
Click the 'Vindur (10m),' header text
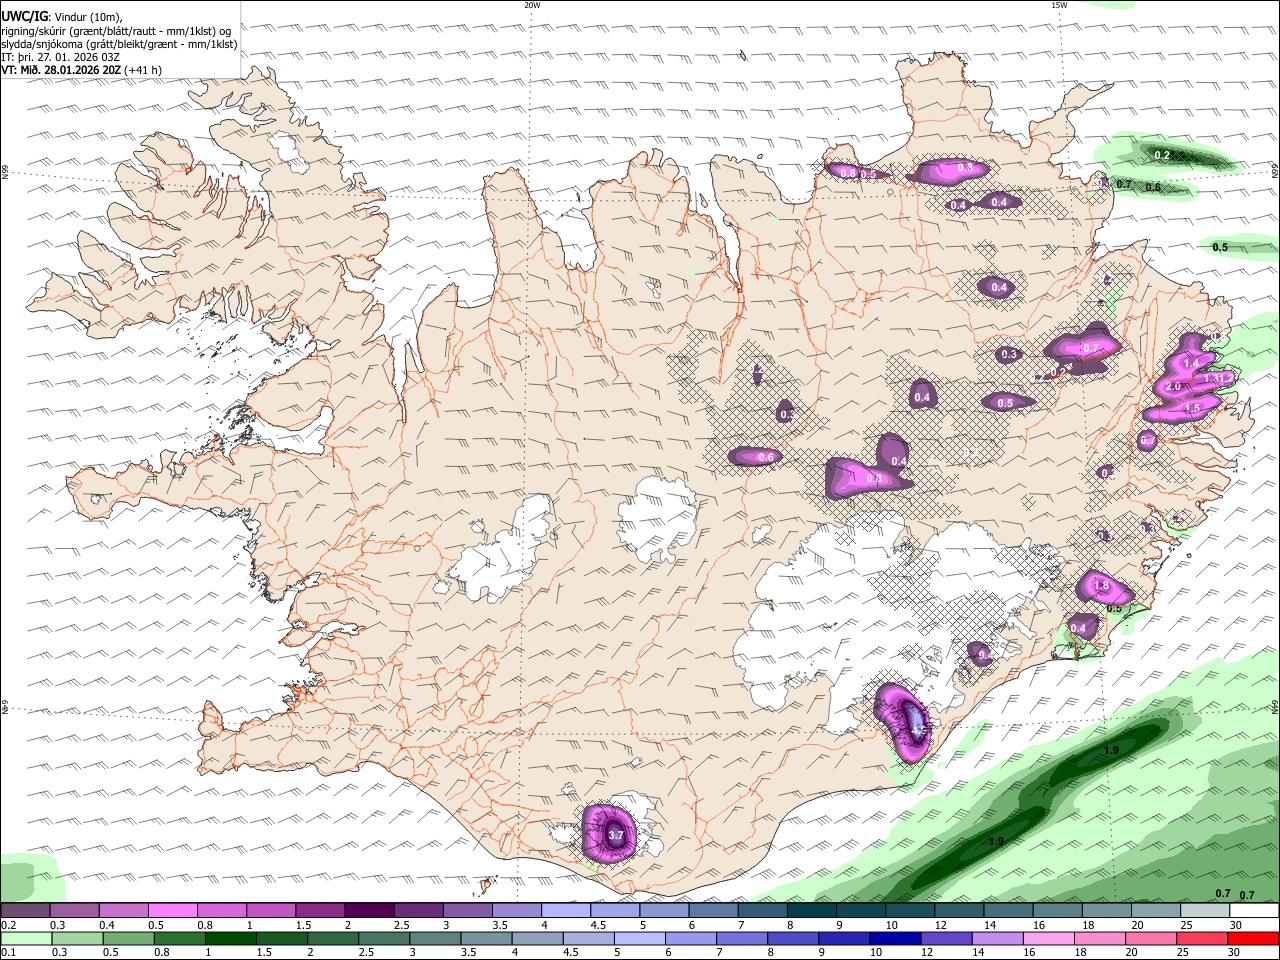(x=89, y=16)
